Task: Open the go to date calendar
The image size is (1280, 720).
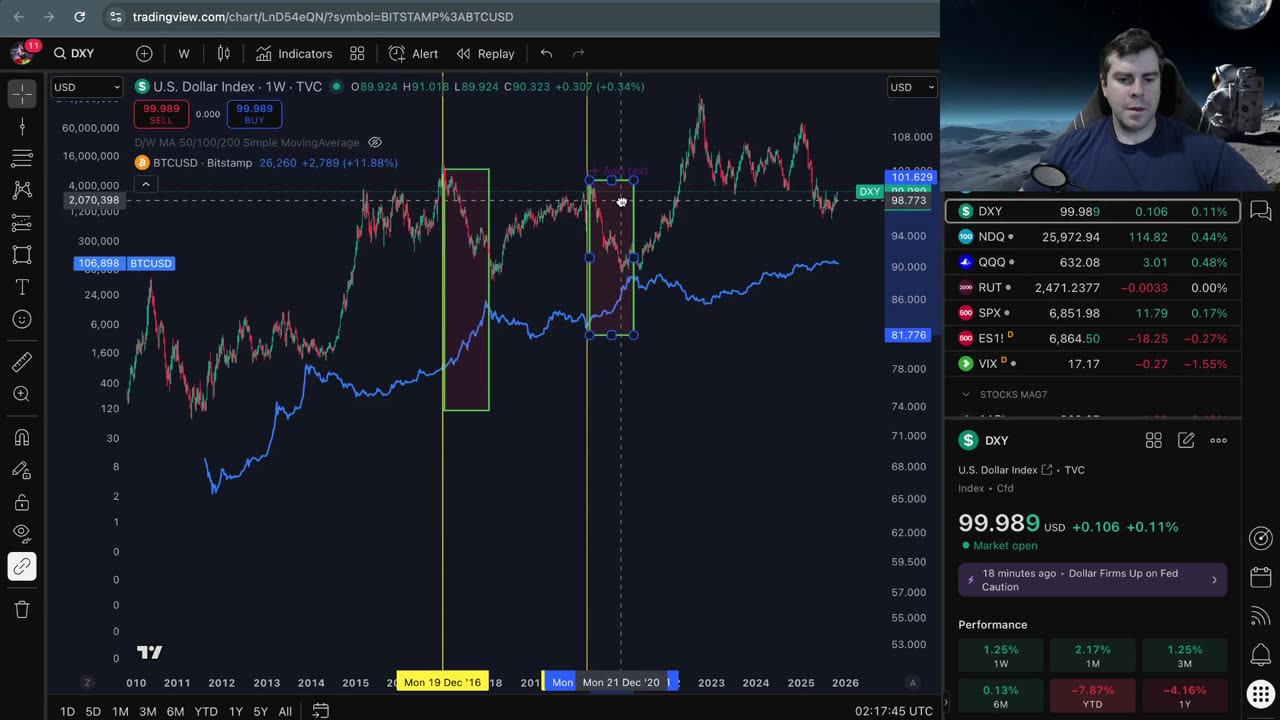Action: pyautogui.click(x=320, y=711)
